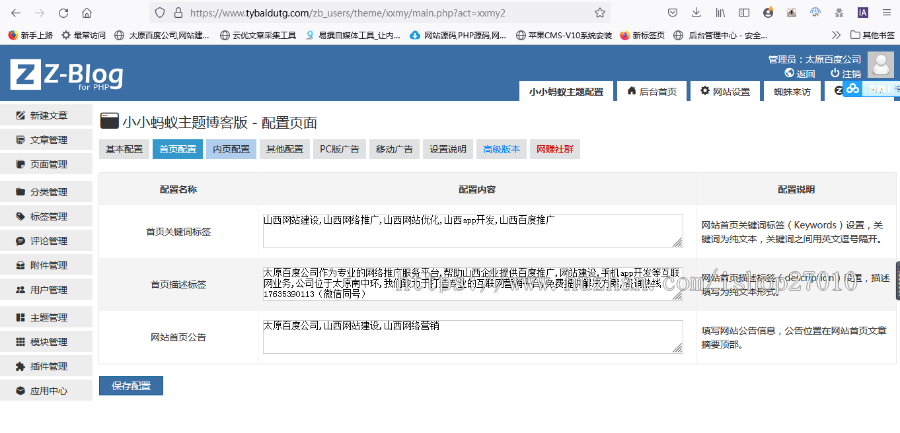900x433 pixels.
Task: Reload the current page
Action: click(x=64, y=13)
